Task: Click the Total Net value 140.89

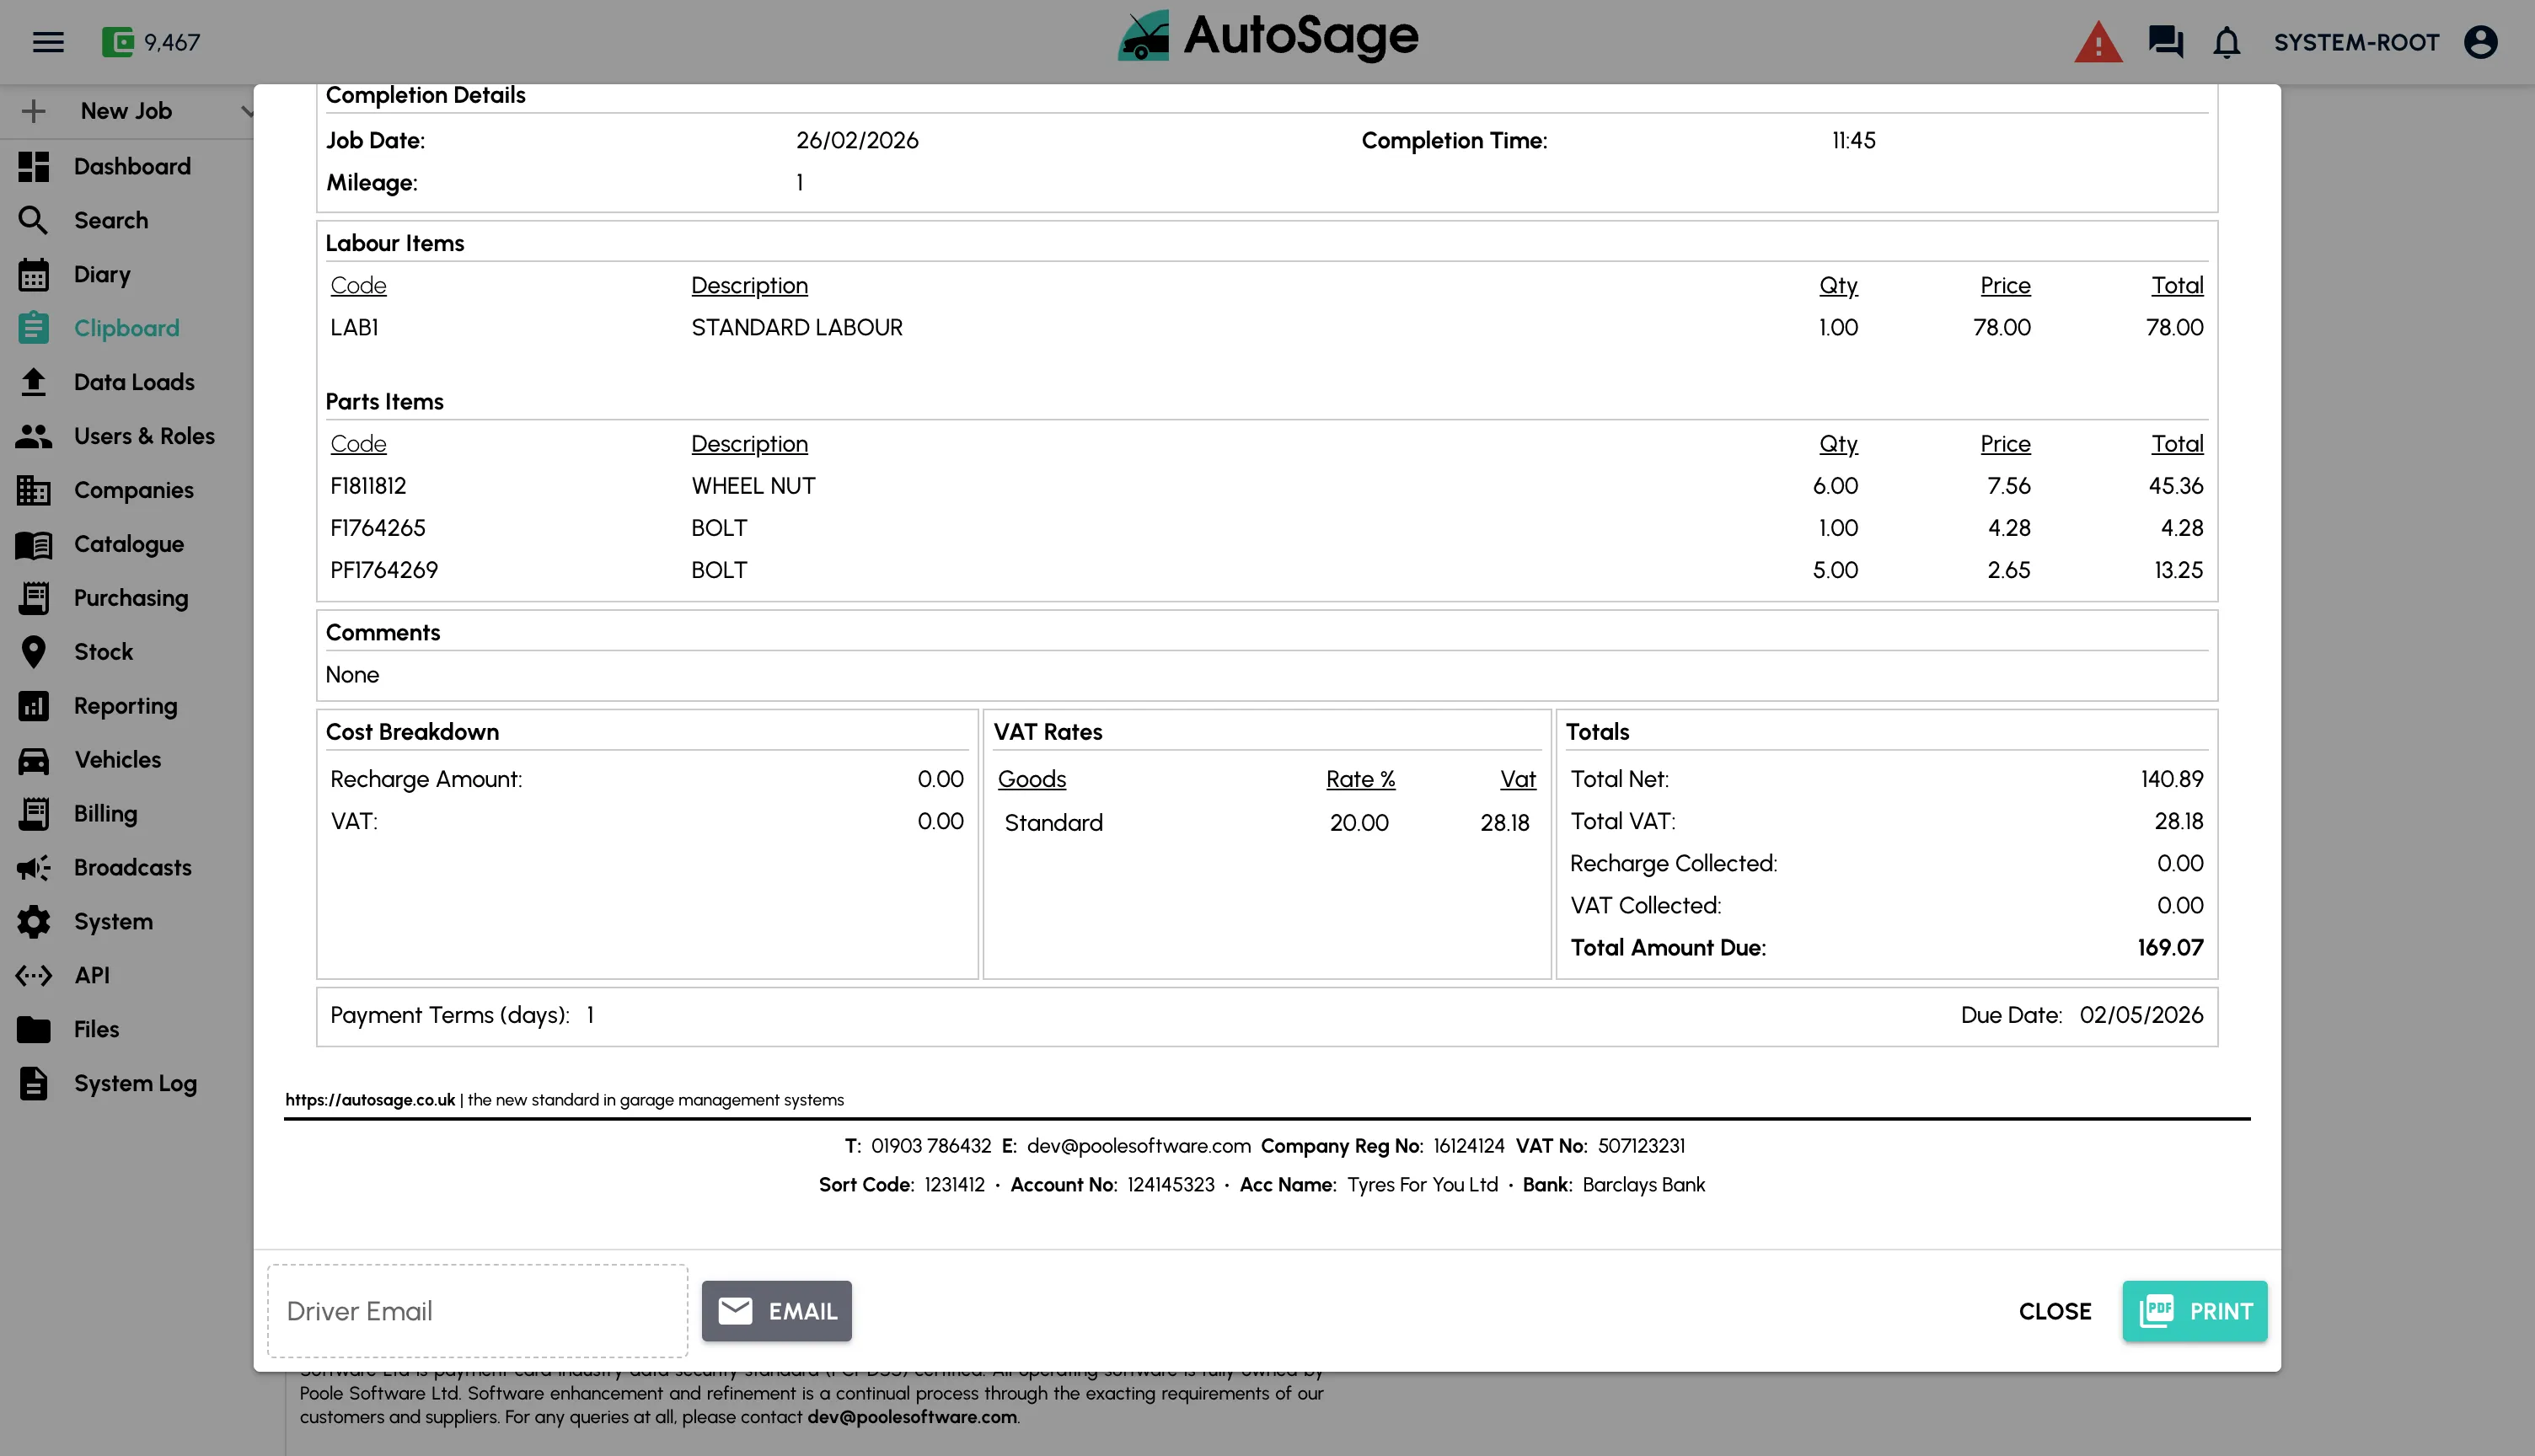Action: coord(2172,779)
